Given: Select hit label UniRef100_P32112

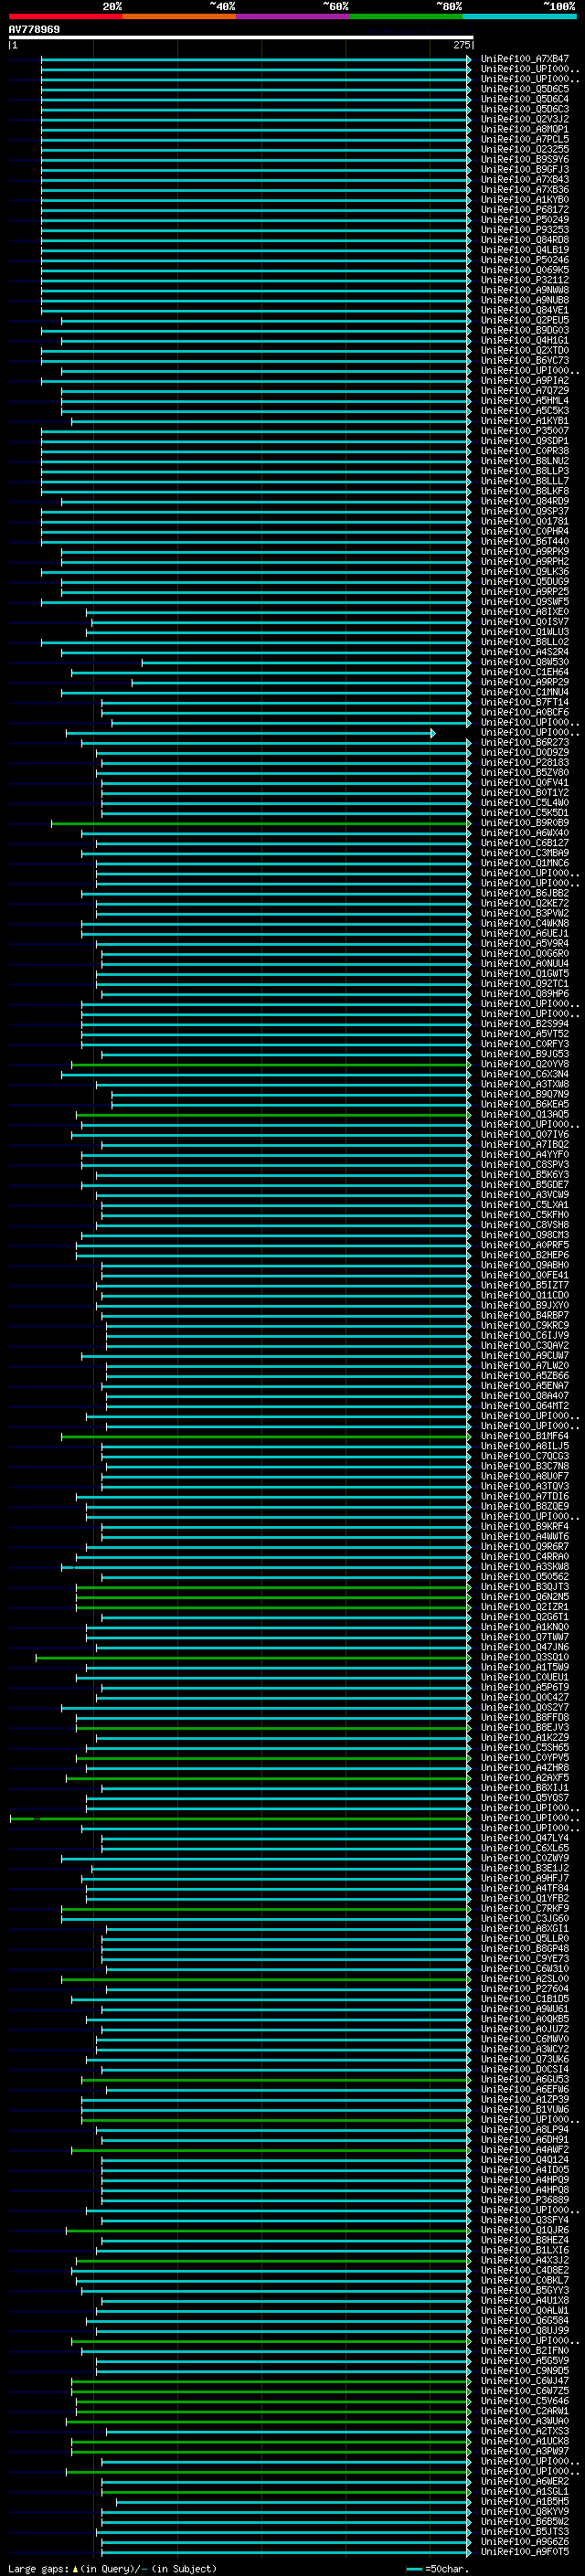Looking at the screenshot, I should point(524,280).
